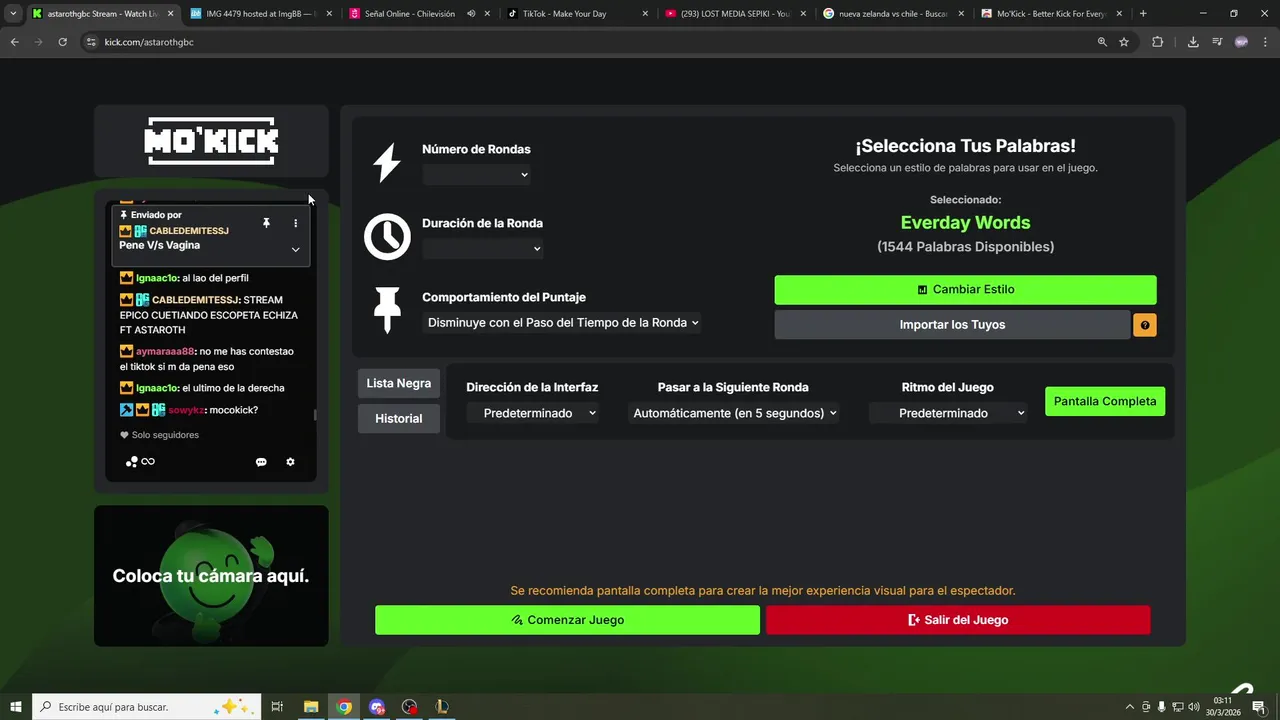Open notification center on taskbar
The image size is (1280, 720).
1259,707
